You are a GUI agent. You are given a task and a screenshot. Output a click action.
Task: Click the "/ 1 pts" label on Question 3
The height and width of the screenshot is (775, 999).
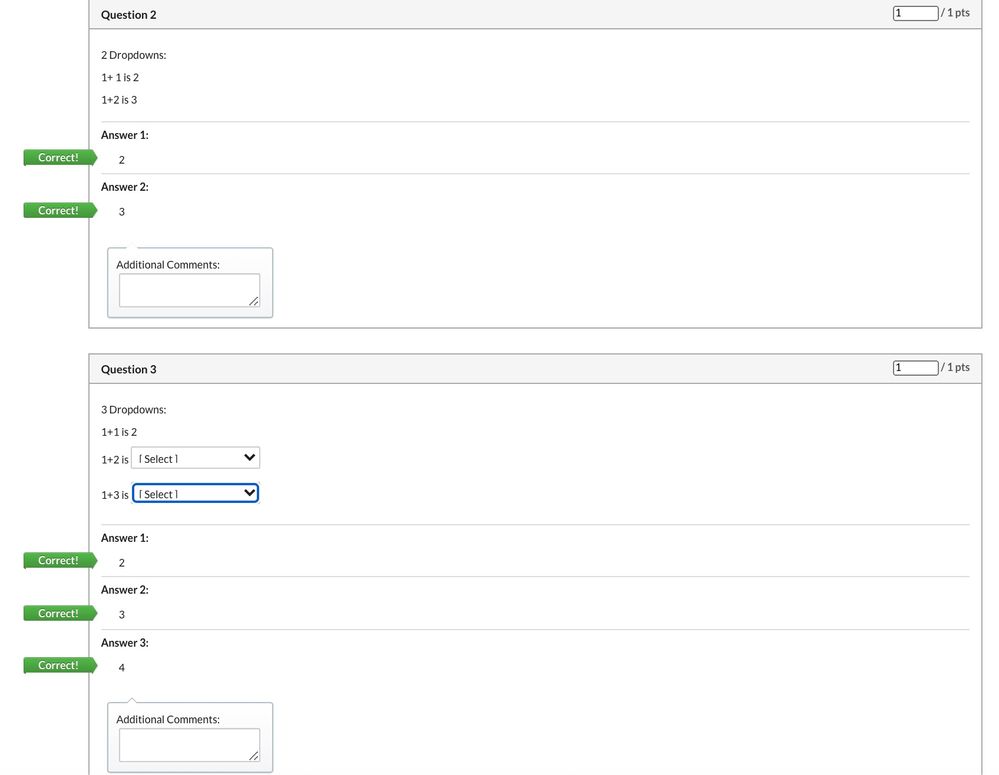pyautogui.click(x=956, y=368)
